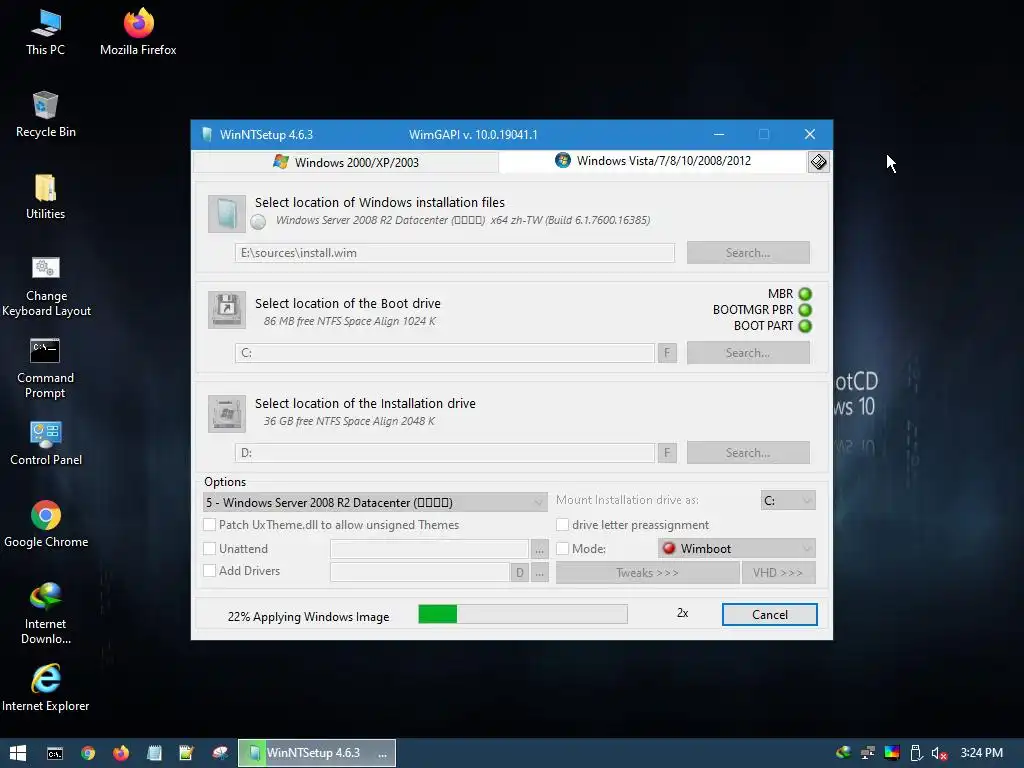Click the WinNTSetup 4.6.3 taskbar button
This screenshot has width=1024, height=768.
tap(317, 753)
